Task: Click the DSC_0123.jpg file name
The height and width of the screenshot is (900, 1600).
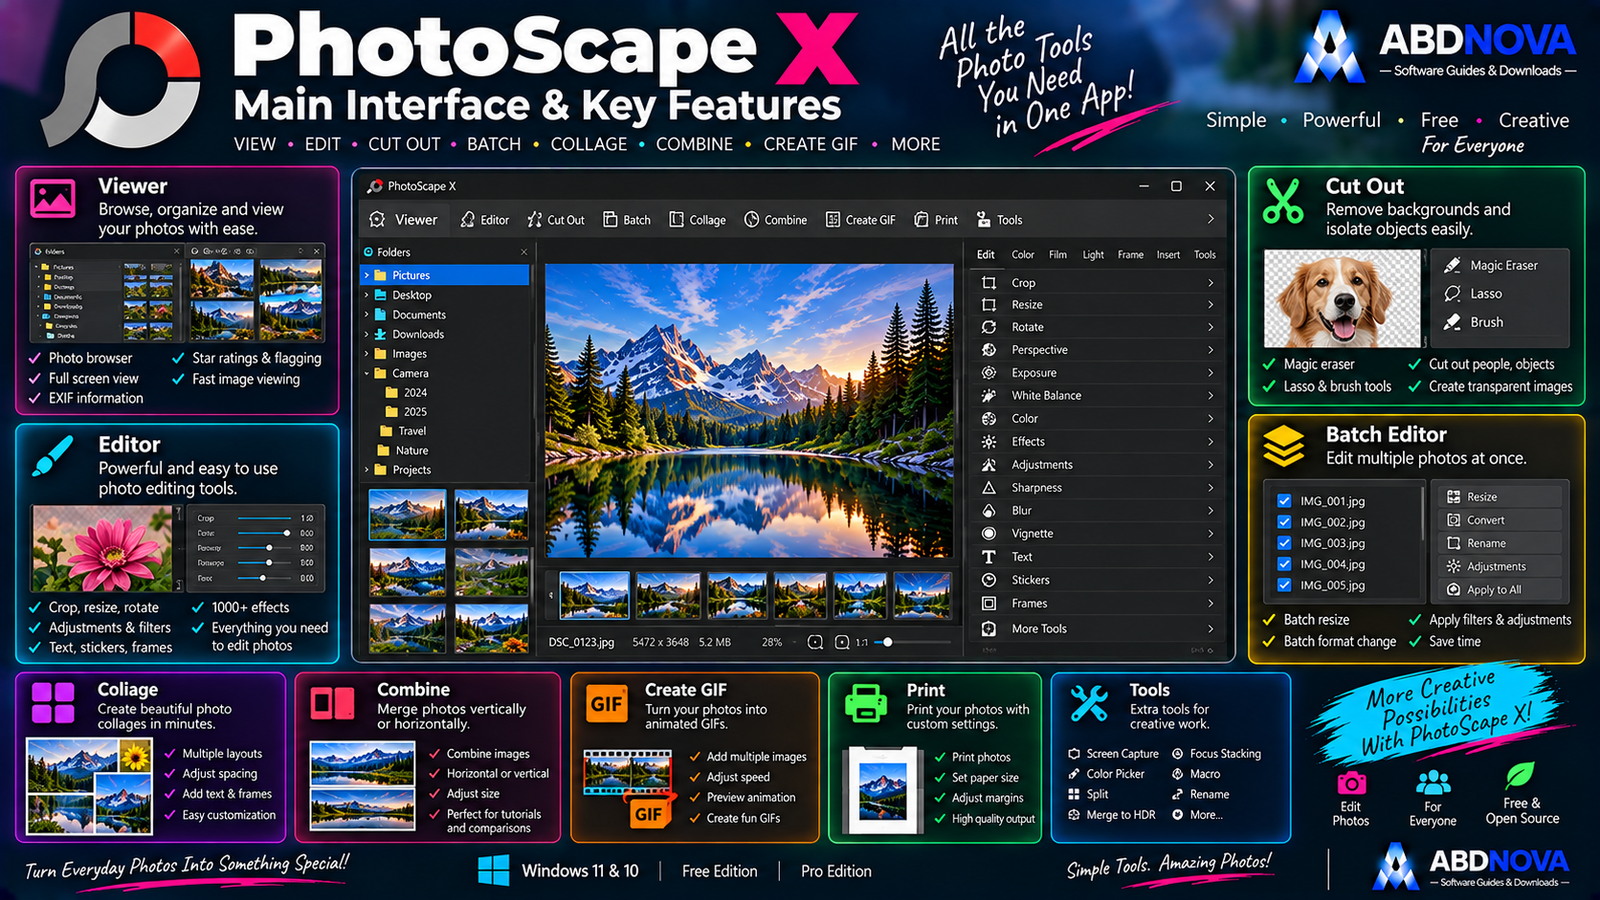Action: pos(581,642)
